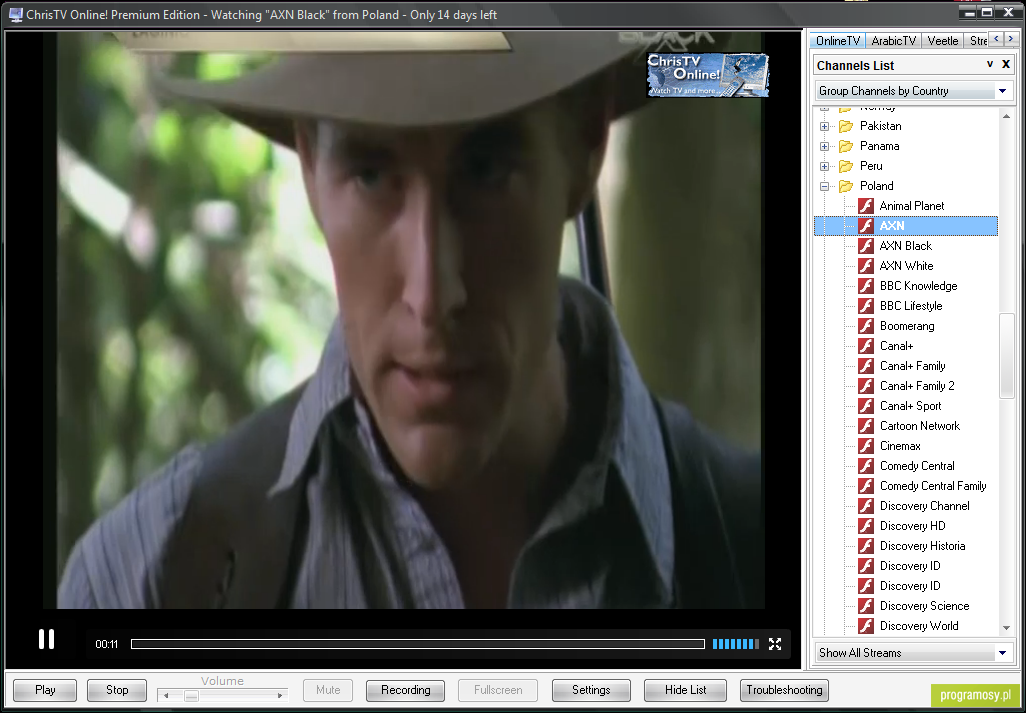The height and width of the screenshot is (713, 1026).
Task: Open the Troubleshooting button
Action: (x=785, y=690)
